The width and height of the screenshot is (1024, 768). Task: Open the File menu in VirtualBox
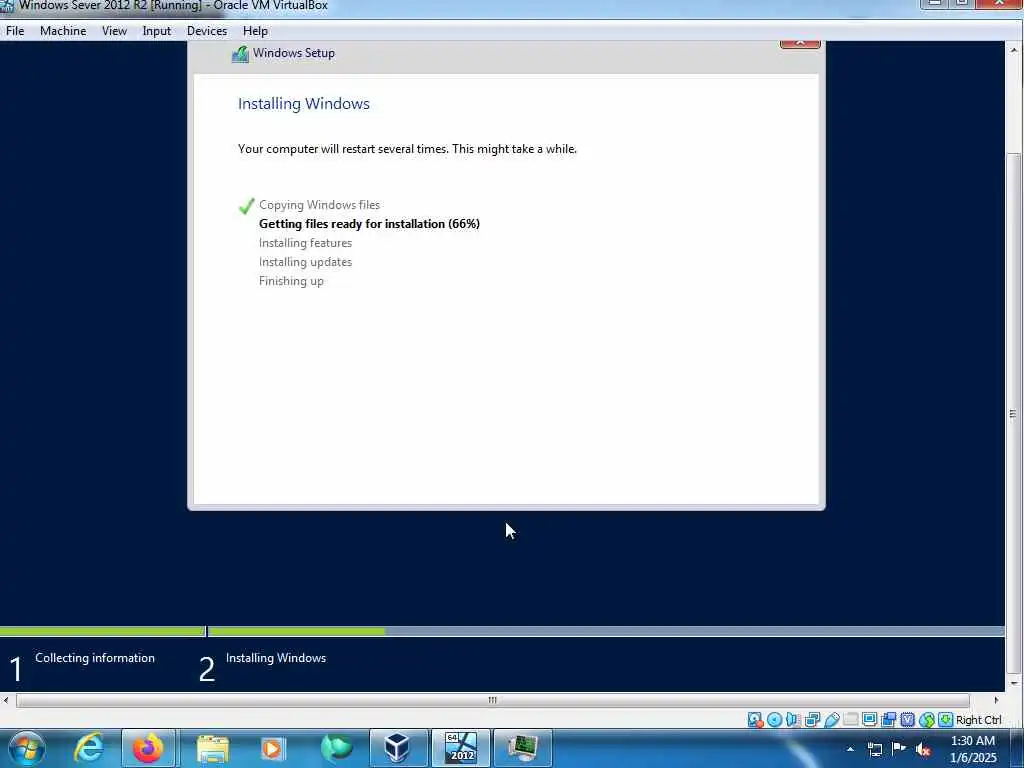(15, 31)
